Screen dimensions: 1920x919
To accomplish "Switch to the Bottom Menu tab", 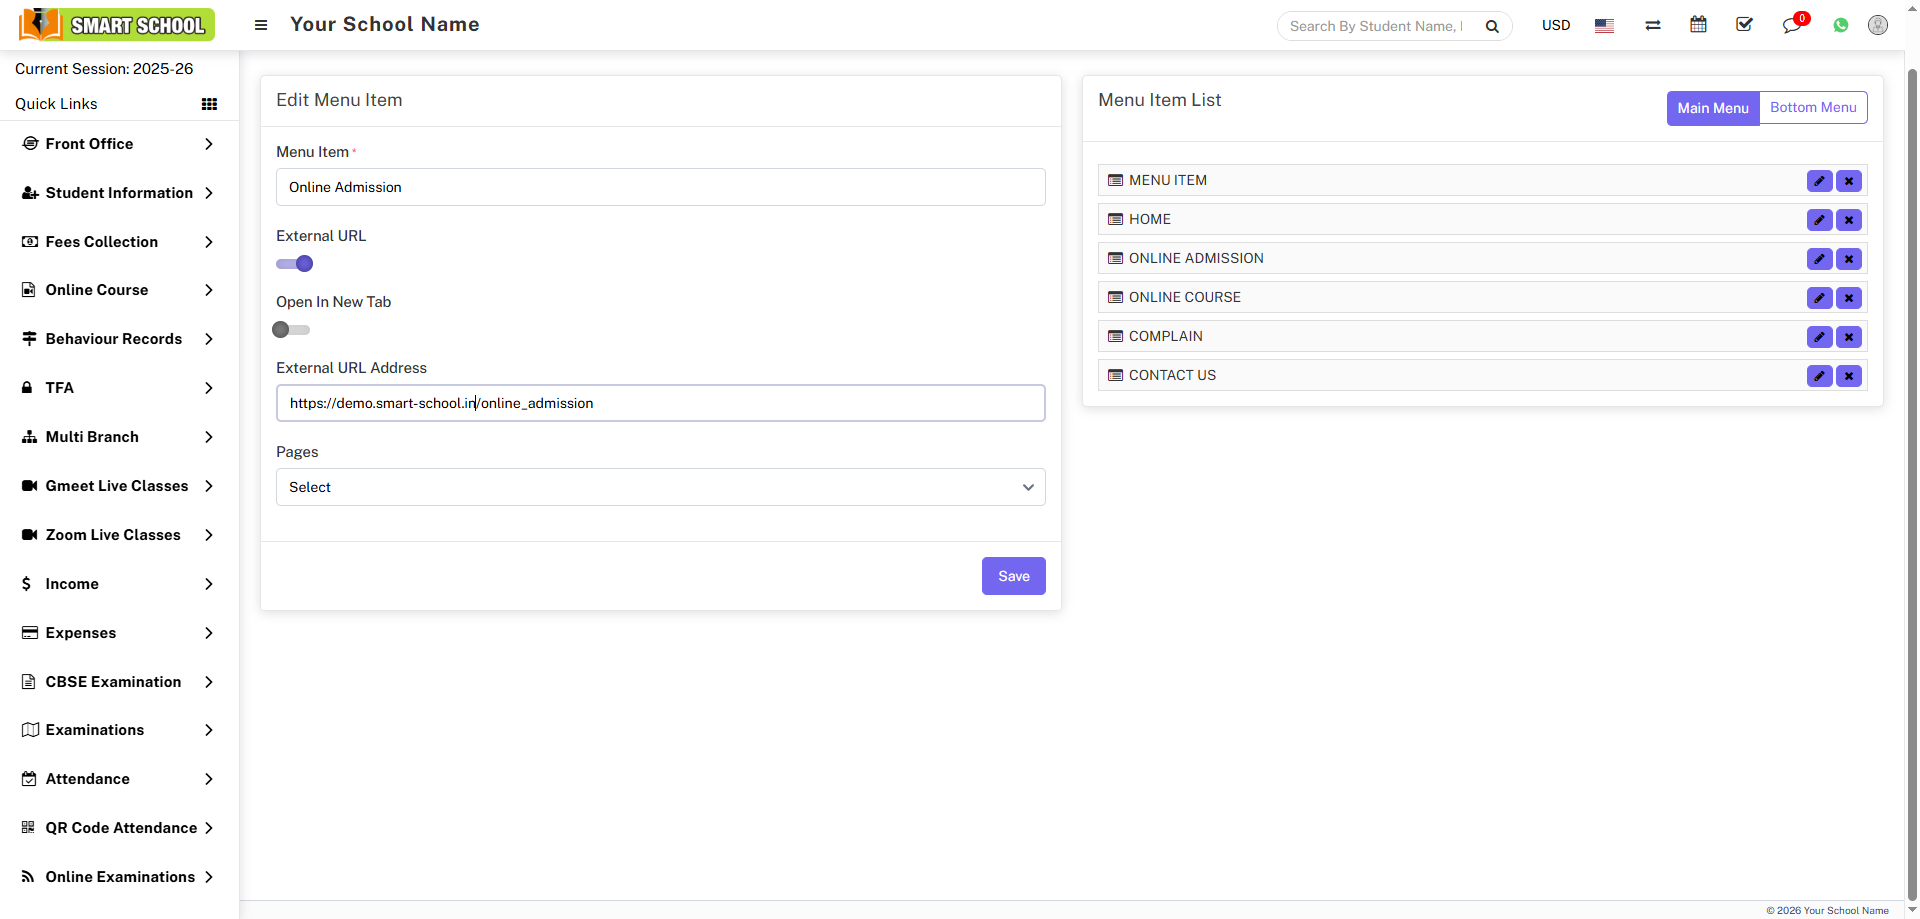I will (x=1814, y=107).
